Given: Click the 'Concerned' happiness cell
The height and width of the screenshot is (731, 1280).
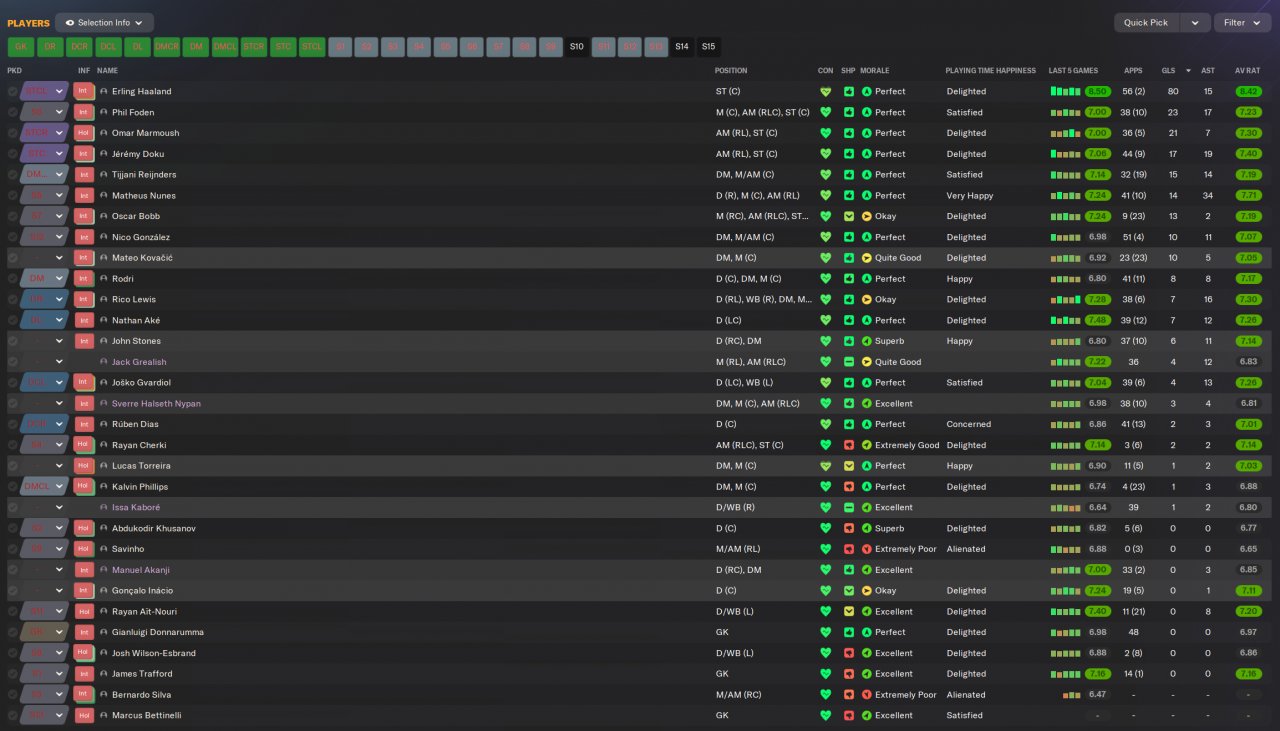Looking at the screenshot, I should (967, 424).
